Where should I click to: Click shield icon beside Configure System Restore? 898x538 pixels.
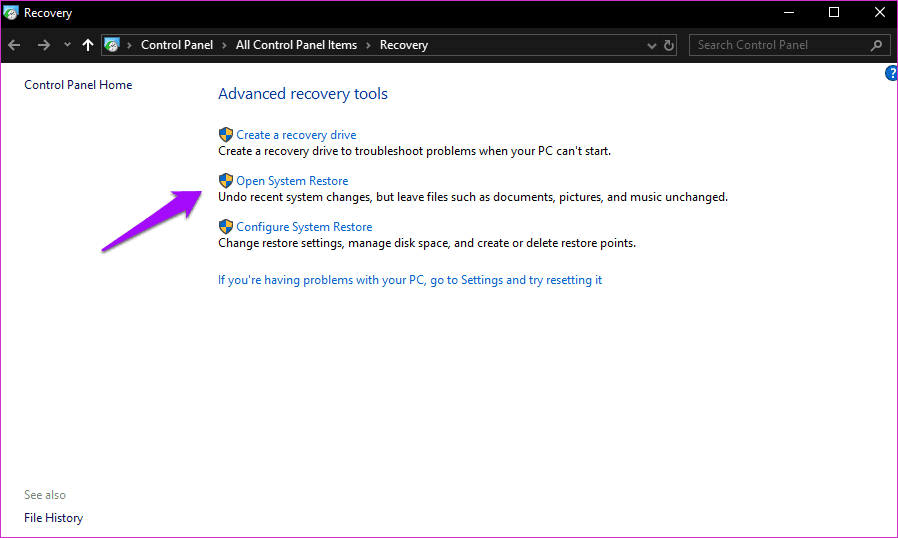226,226
